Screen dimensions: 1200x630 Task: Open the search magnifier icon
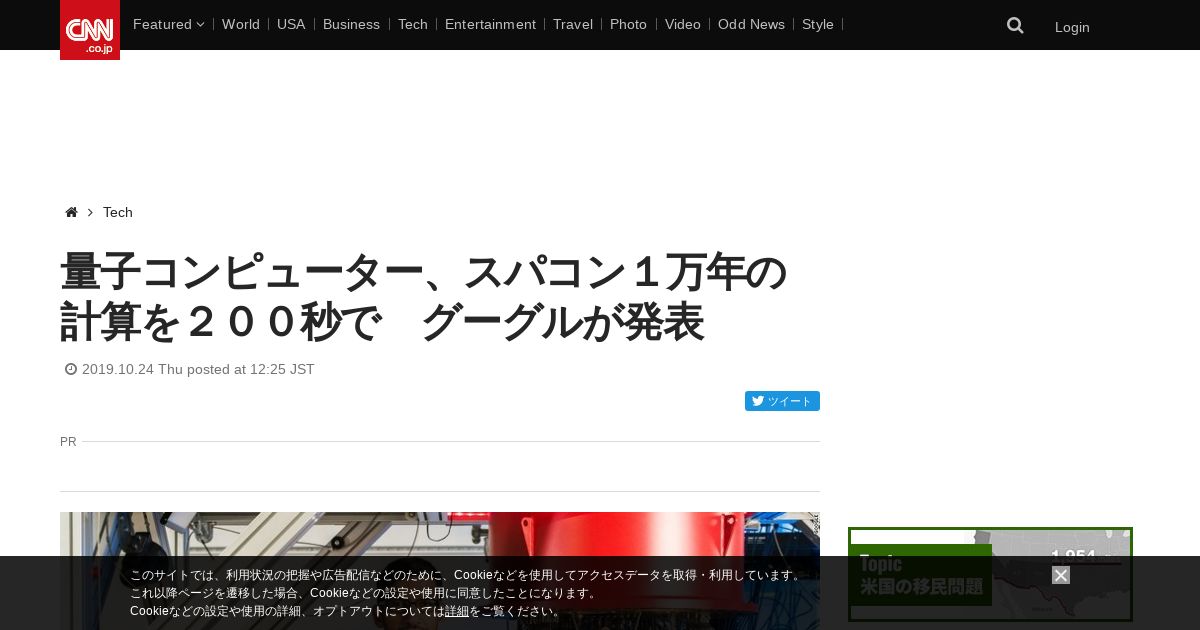point(1015,26)
